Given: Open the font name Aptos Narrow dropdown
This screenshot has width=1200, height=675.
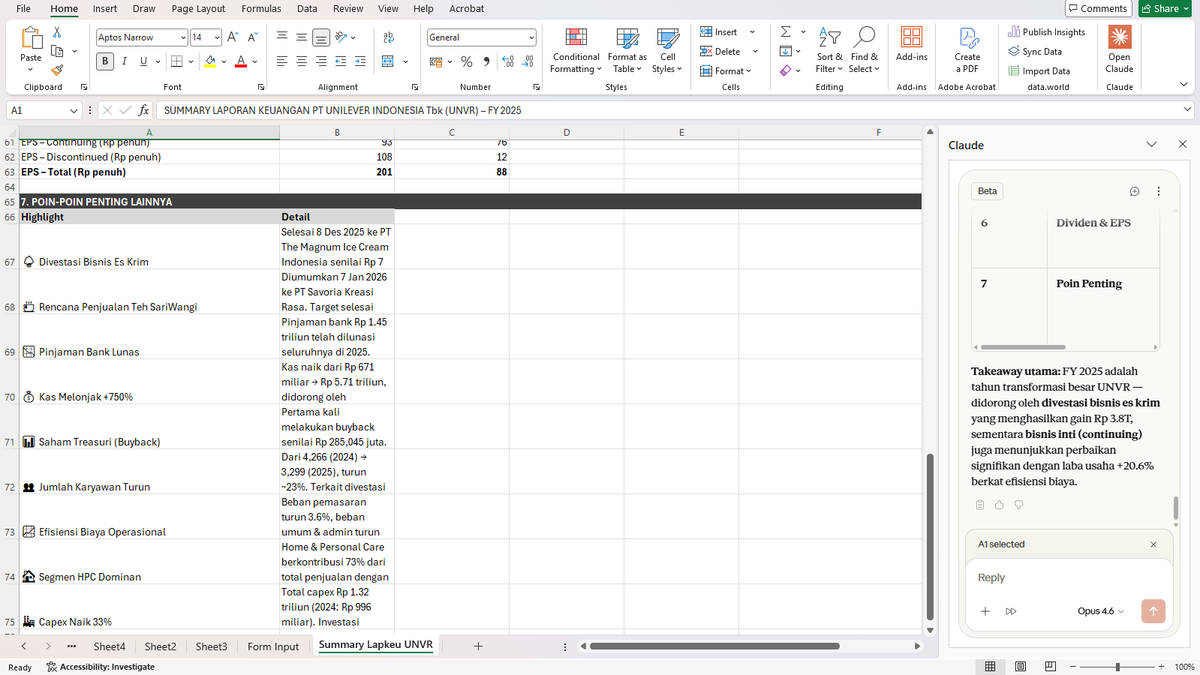Looking at the screenshot, I should [183, 37].
